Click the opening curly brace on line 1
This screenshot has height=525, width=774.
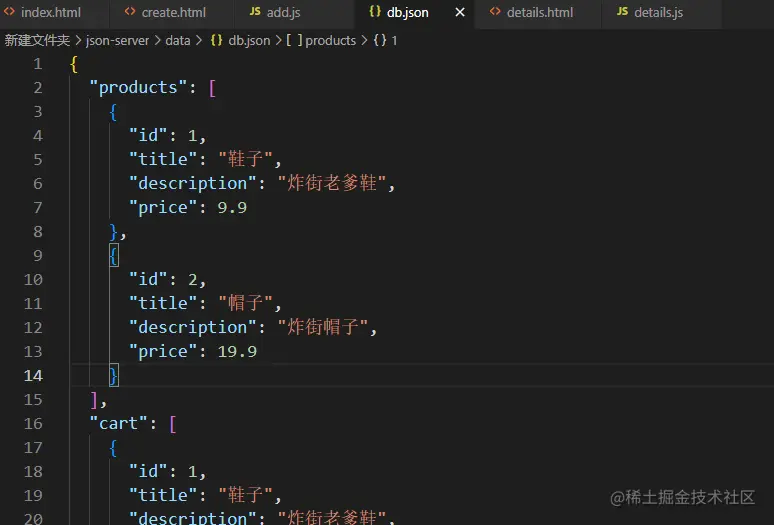(x=74, y=64)
